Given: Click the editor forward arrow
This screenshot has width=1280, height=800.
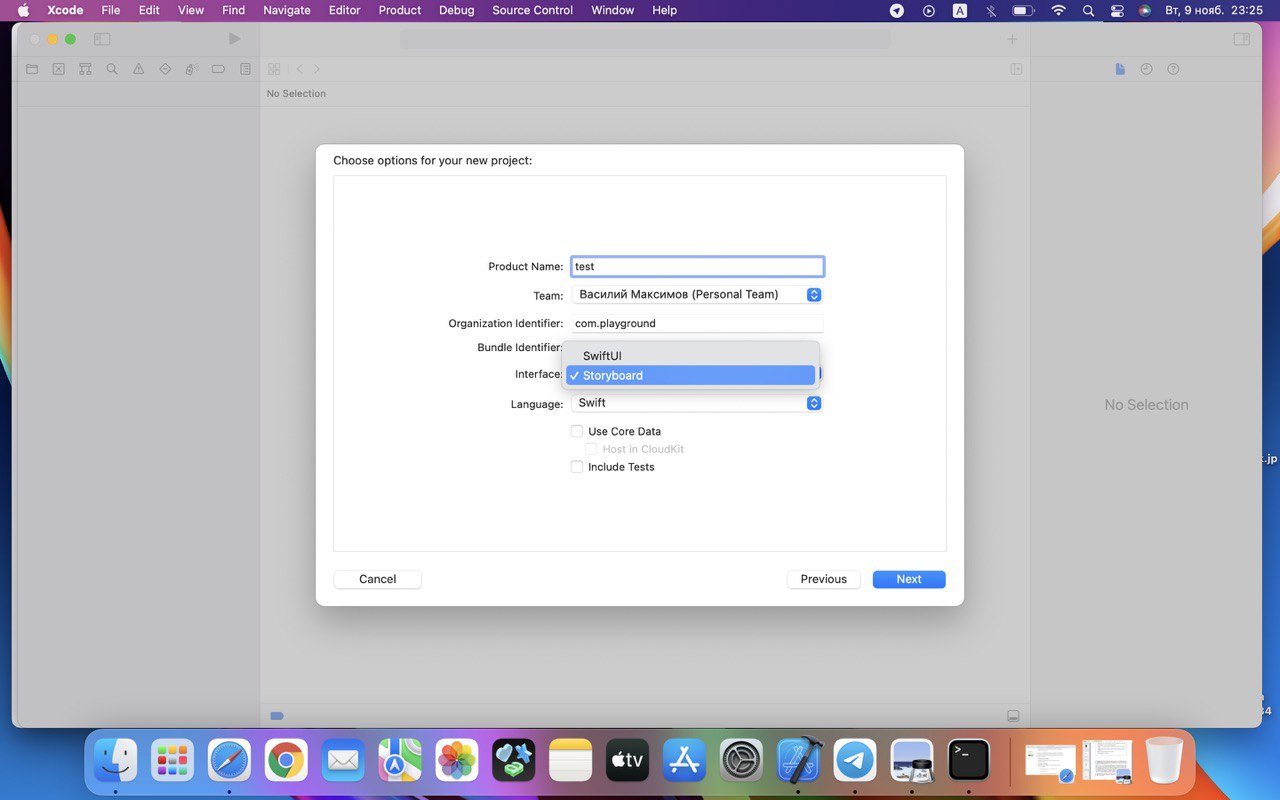Looking at the screenshot, I should pyautogui.click(x=317, y=69).
